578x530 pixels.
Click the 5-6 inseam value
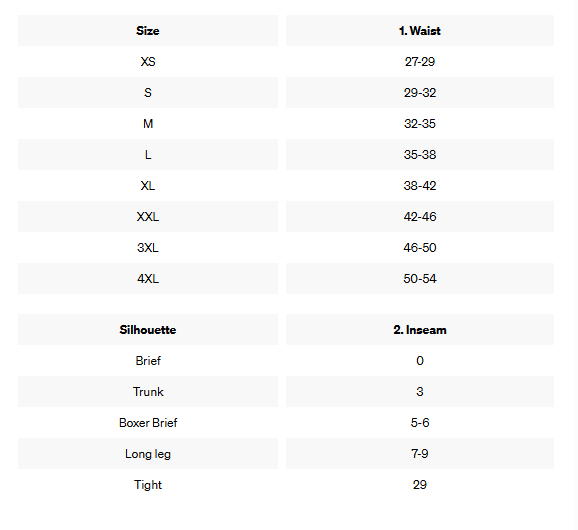pos(419,422)
